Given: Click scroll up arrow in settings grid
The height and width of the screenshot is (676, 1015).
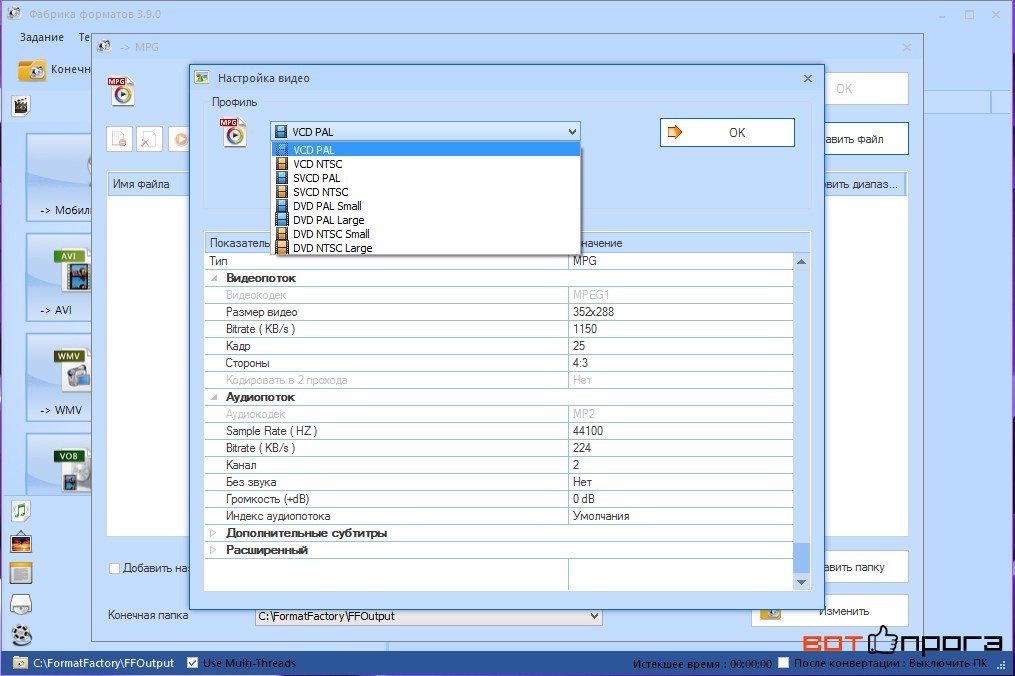Looking at the screenshot, I should pos(801,262).
